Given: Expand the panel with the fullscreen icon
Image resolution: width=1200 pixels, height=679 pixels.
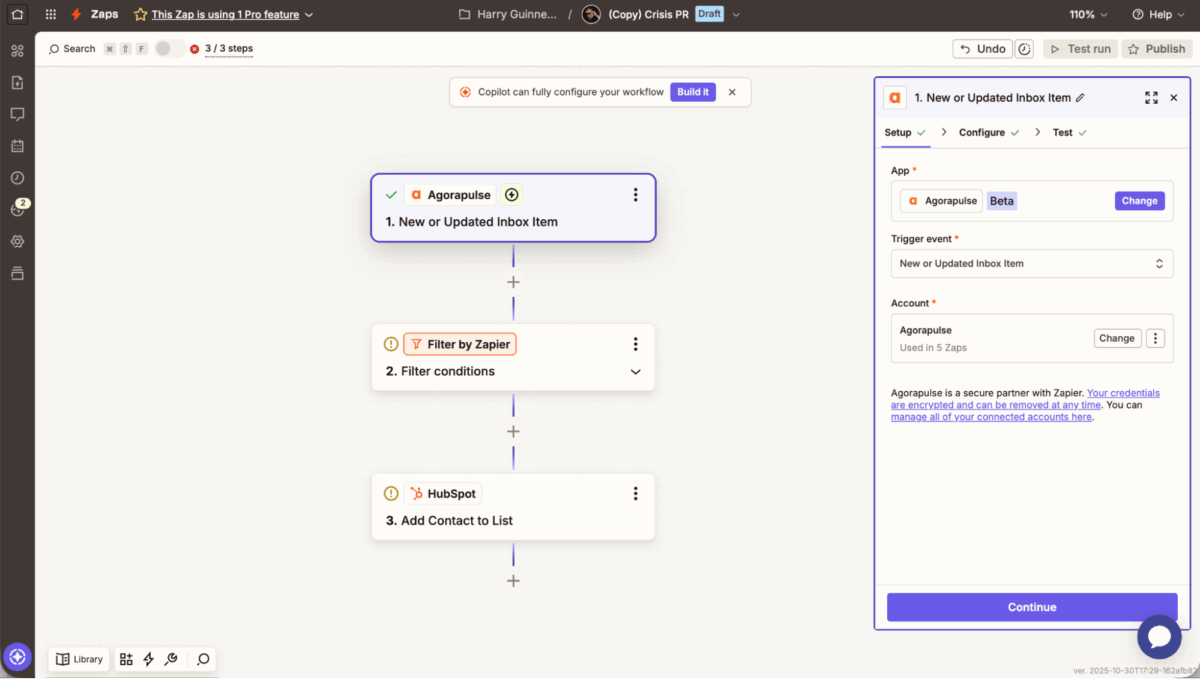Looking at the screenshot, I should pyautogui.click(x=1151, y=98).
